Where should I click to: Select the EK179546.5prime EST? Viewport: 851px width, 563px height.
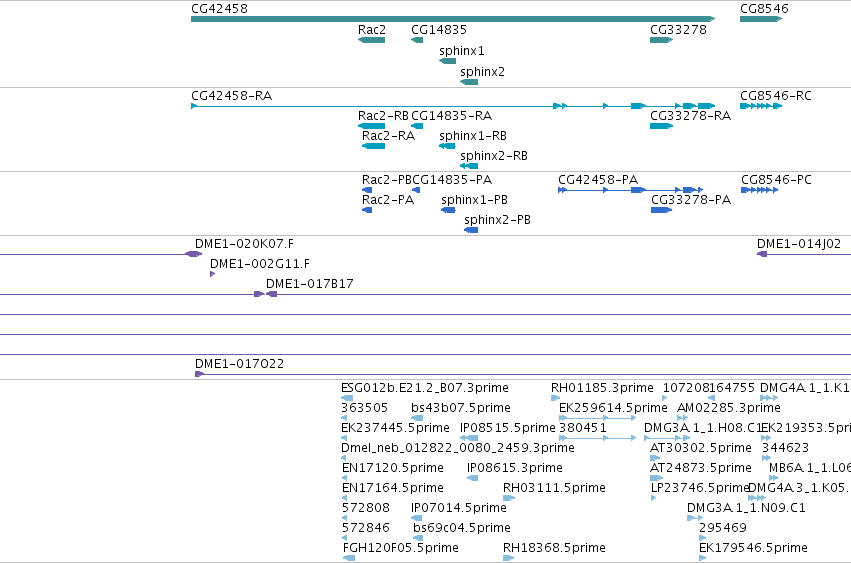click(x=703, y=558)
